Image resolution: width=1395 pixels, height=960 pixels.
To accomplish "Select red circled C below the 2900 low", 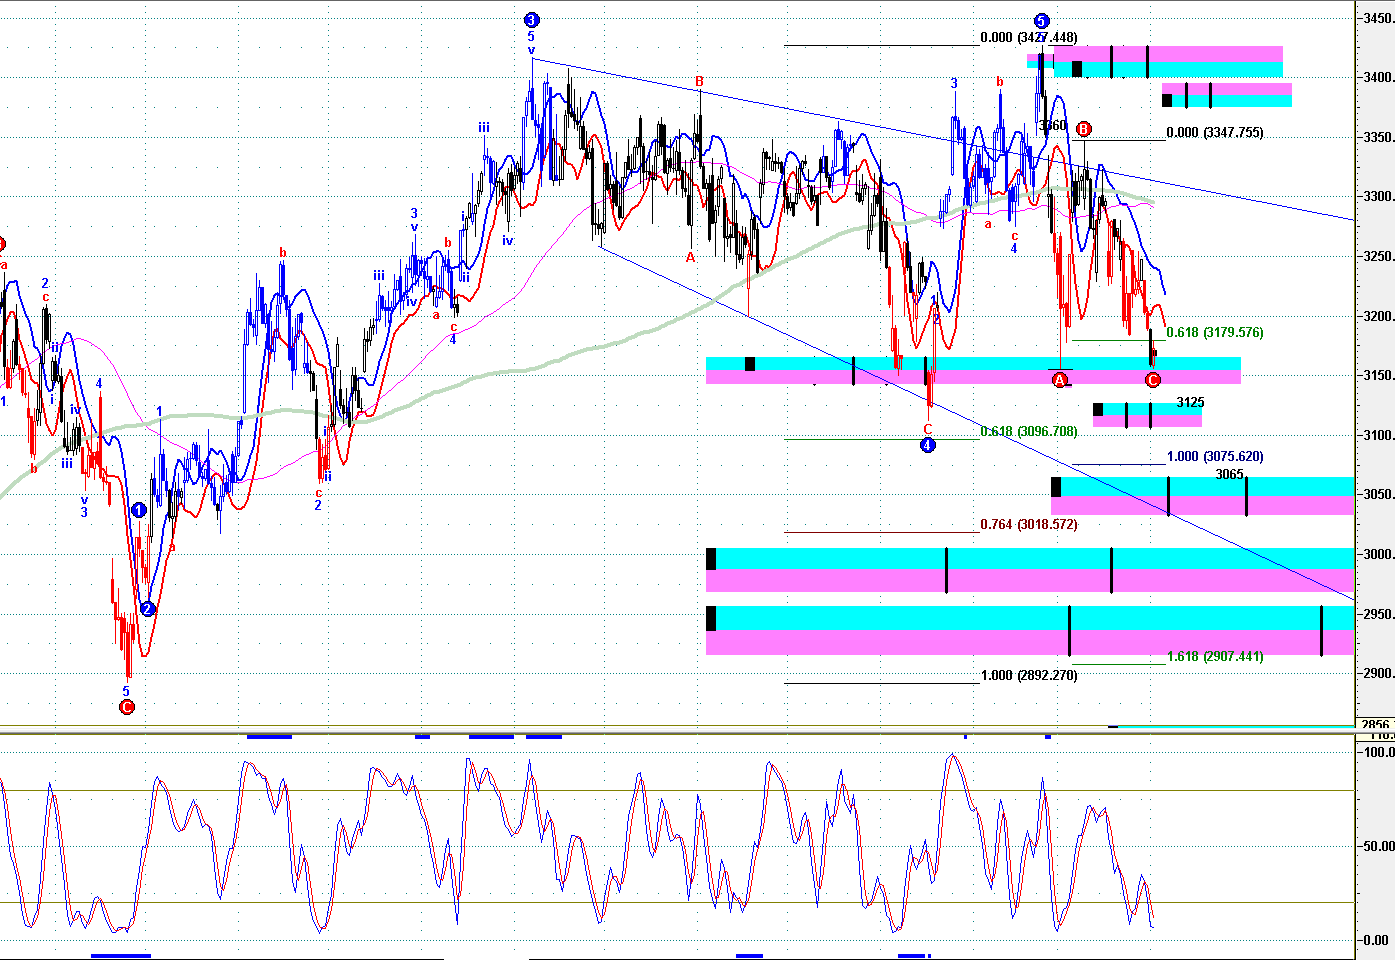I will tap(126, 707).
